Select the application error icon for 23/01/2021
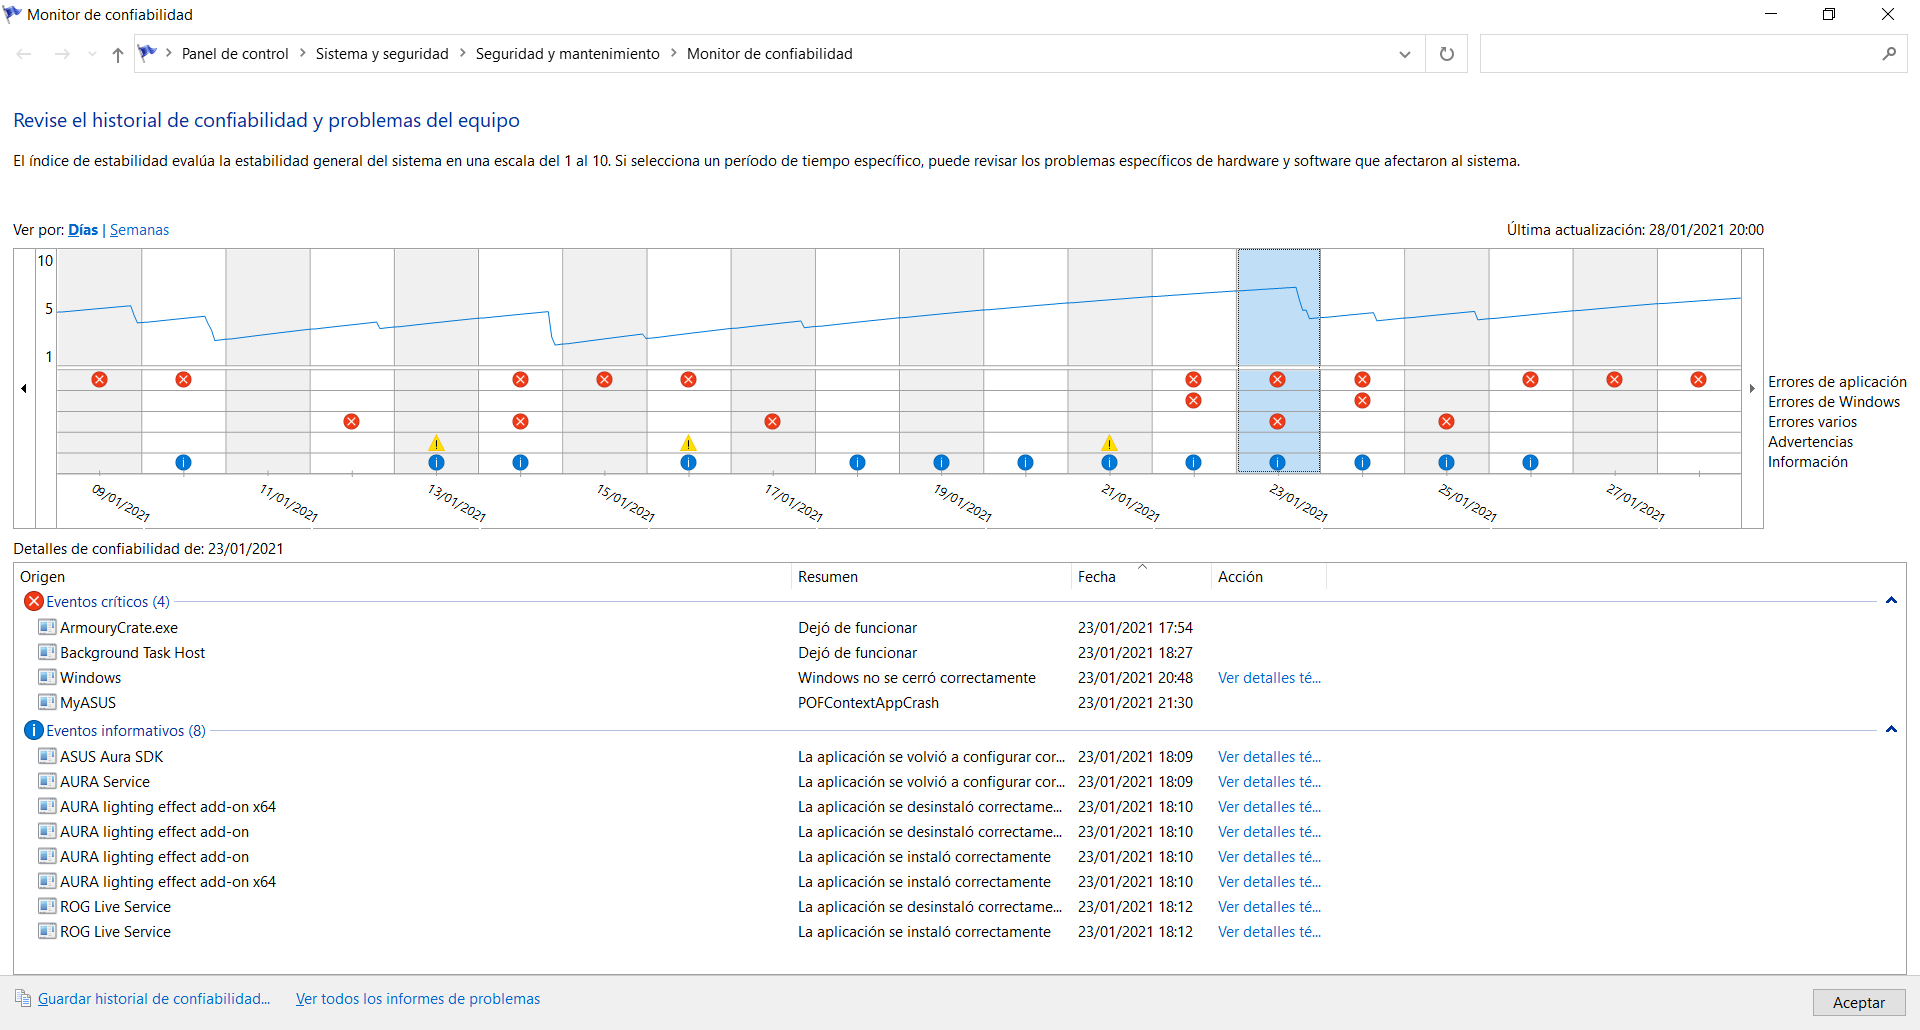The height and width of the screenshot is (1030, 1920). click(1278, 380)
